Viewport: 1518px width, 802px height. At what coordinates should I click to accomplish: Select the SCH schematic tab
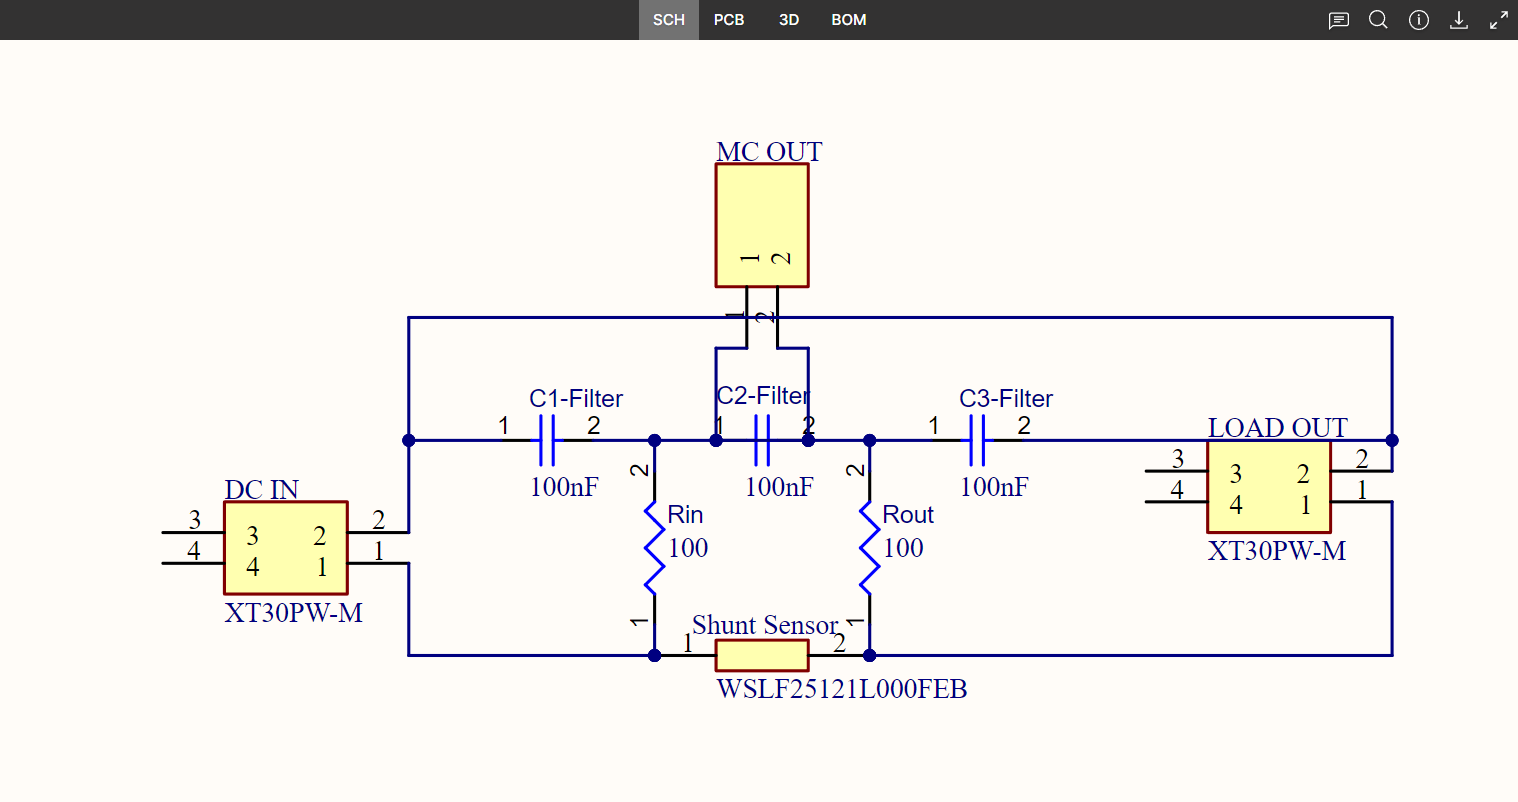pos(668,20)
